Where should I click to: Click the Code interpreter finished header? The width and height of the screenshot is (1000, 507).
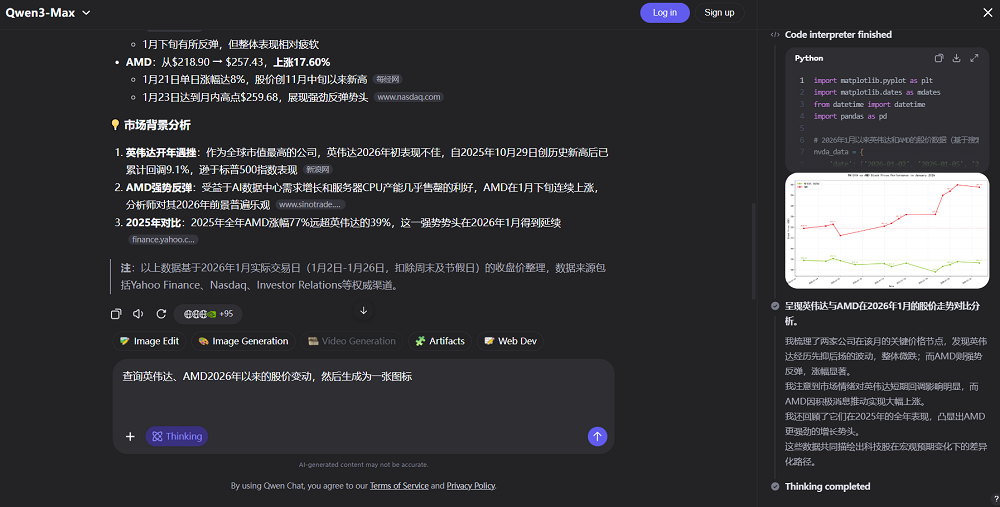pyautogui.click(x=838, y=34)
